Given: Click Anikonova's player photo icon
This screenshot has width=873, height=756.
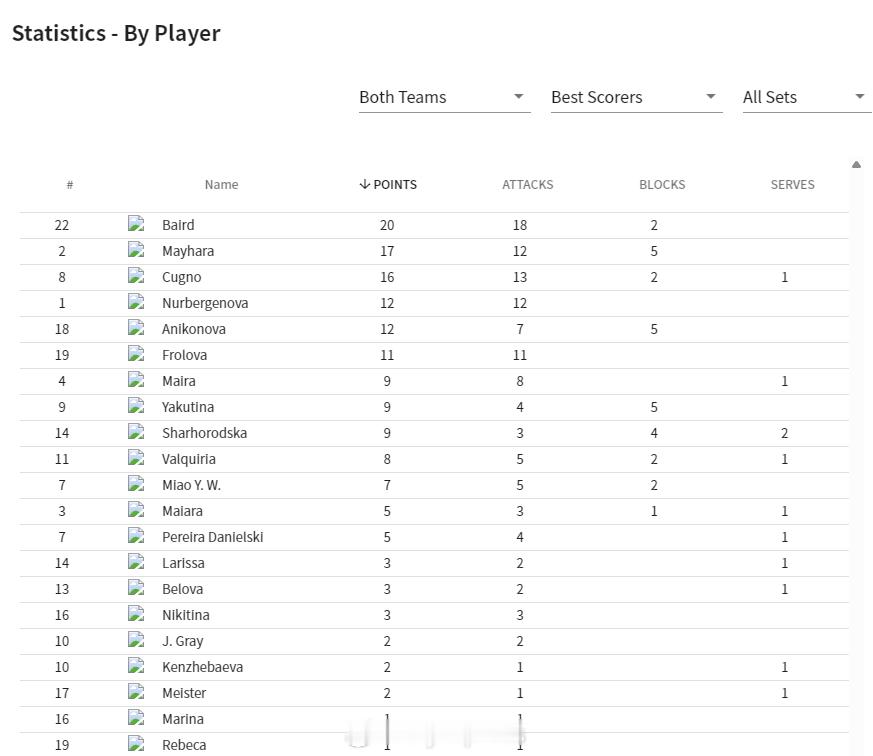Looking at the screenshot, I should 136,329.
